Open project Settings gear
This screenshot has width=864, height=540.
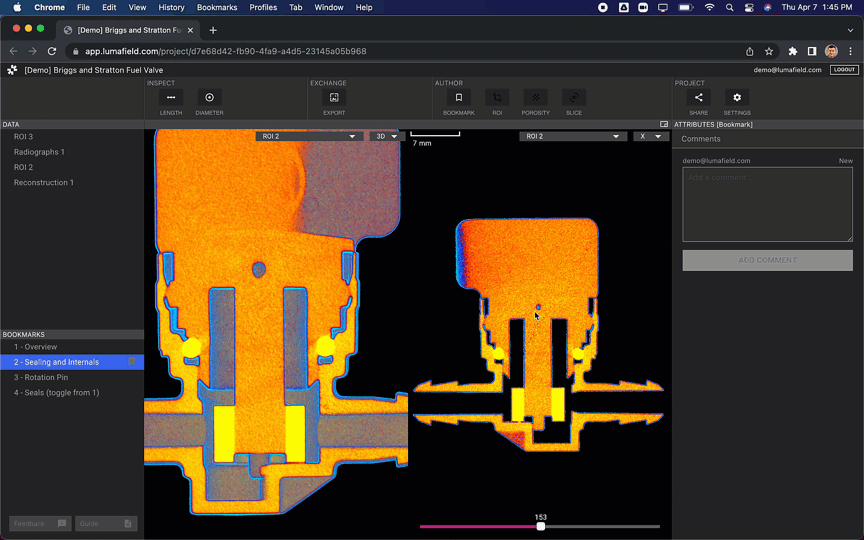click(737, 98)
